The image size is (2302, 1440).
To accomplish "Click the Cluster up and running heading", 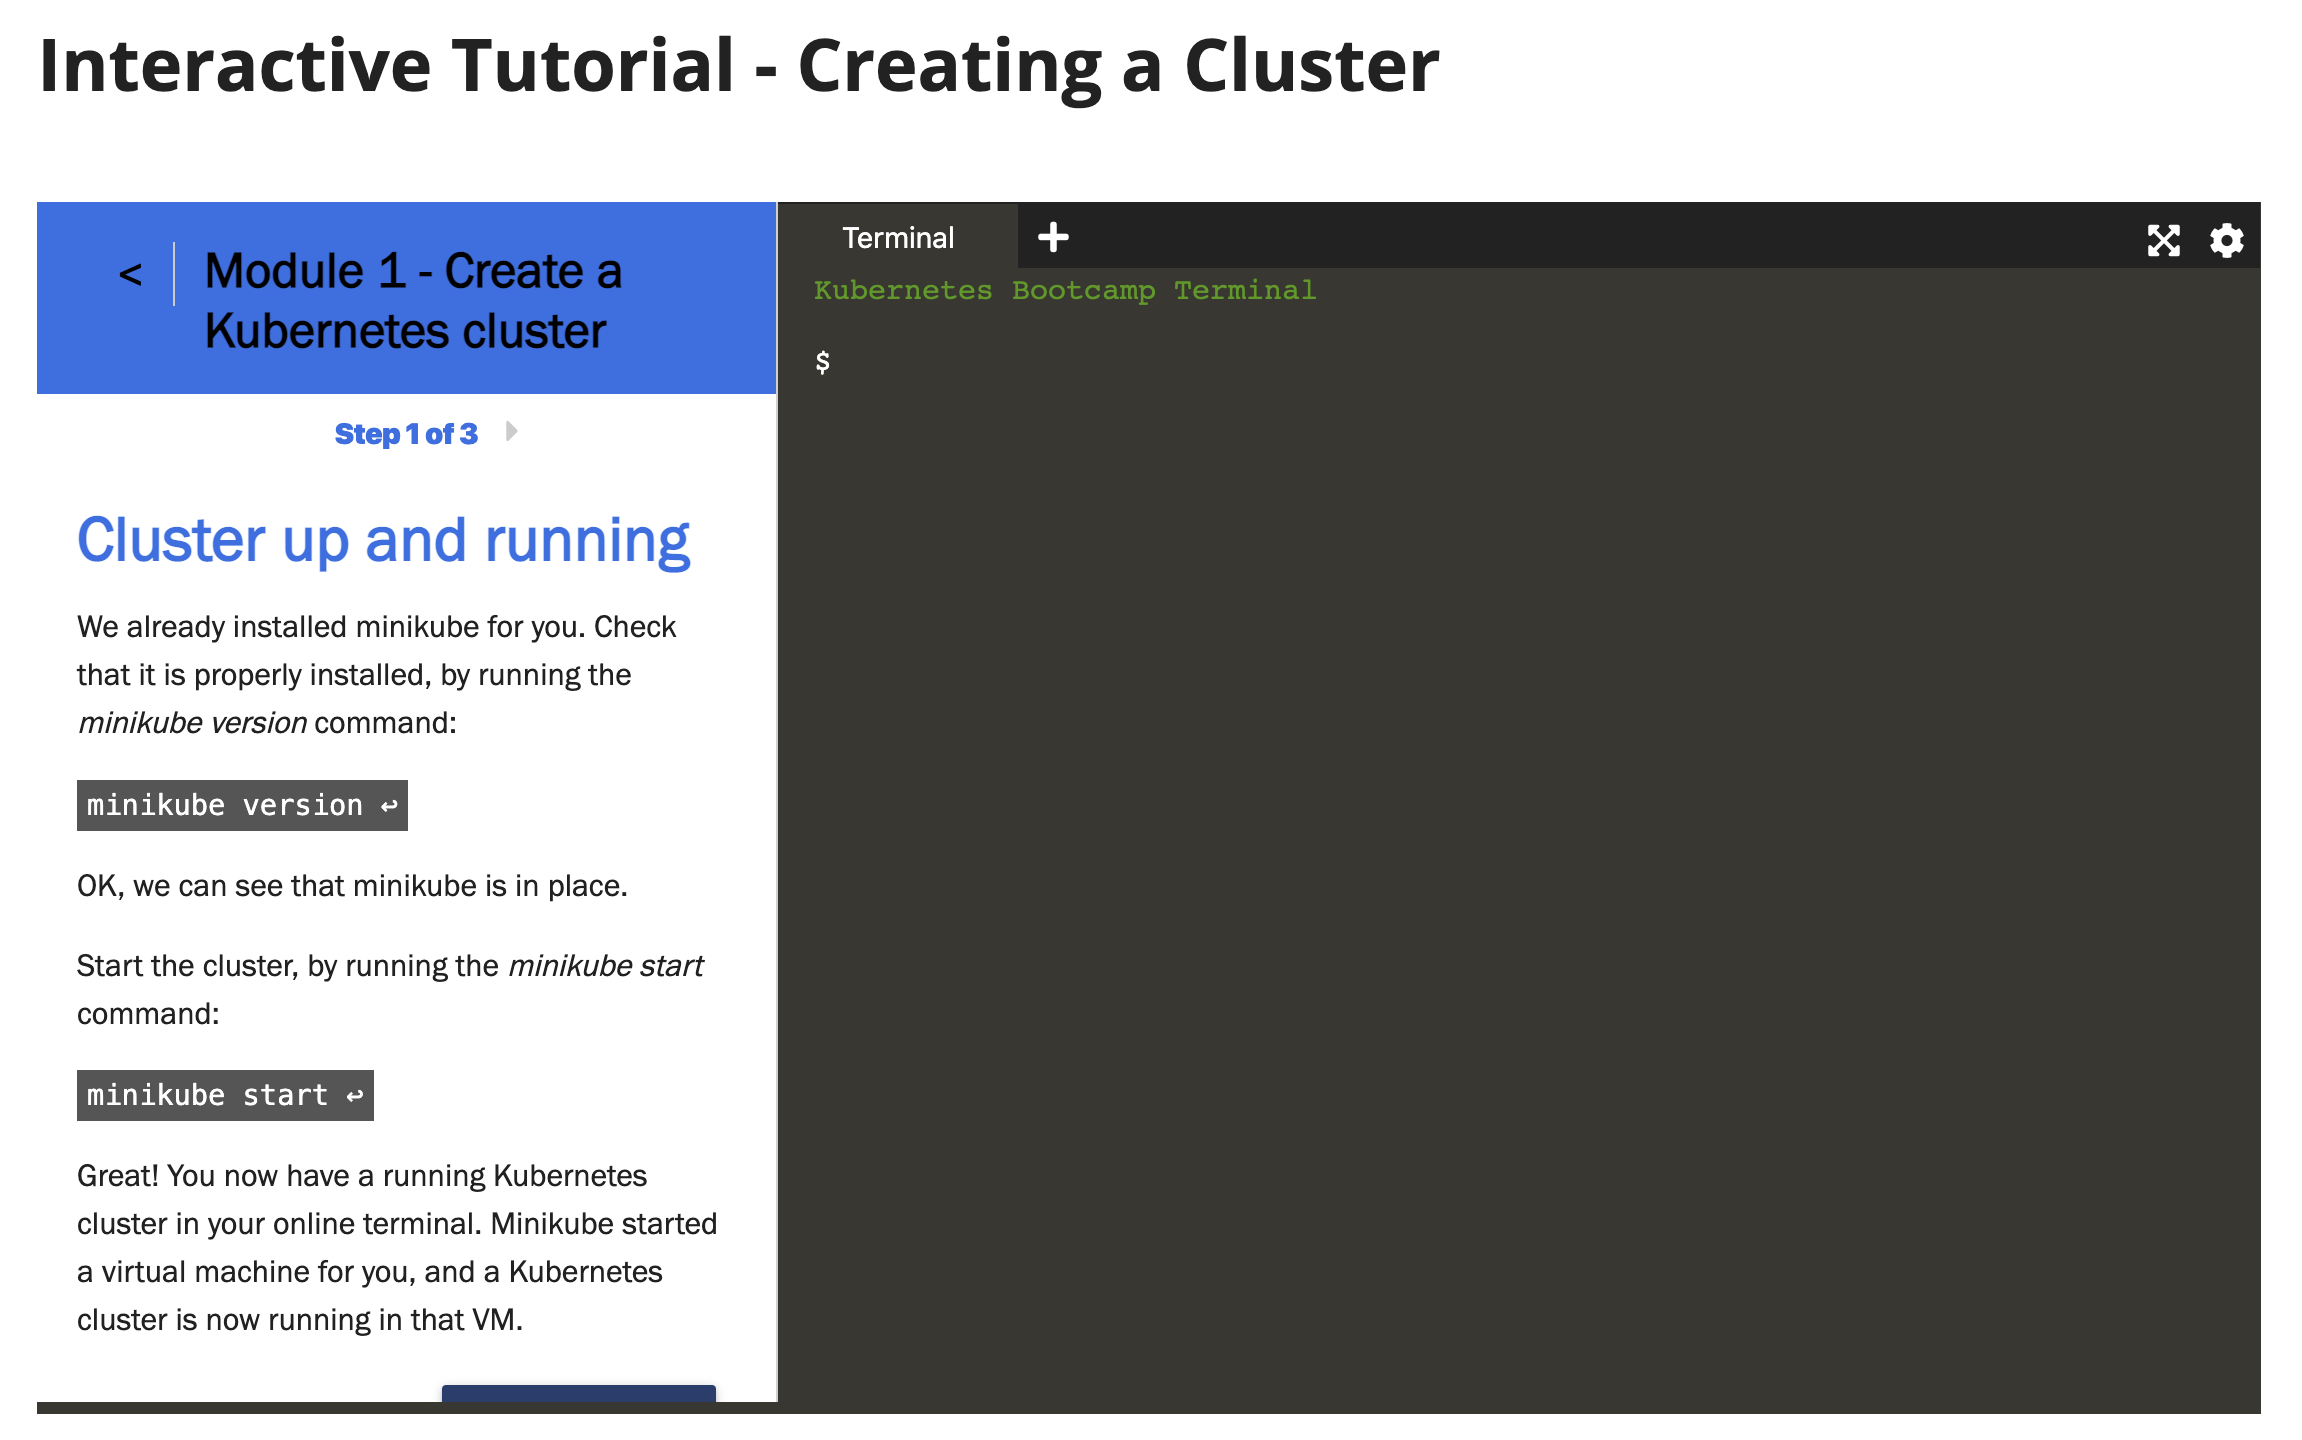I will coord(384,541).
